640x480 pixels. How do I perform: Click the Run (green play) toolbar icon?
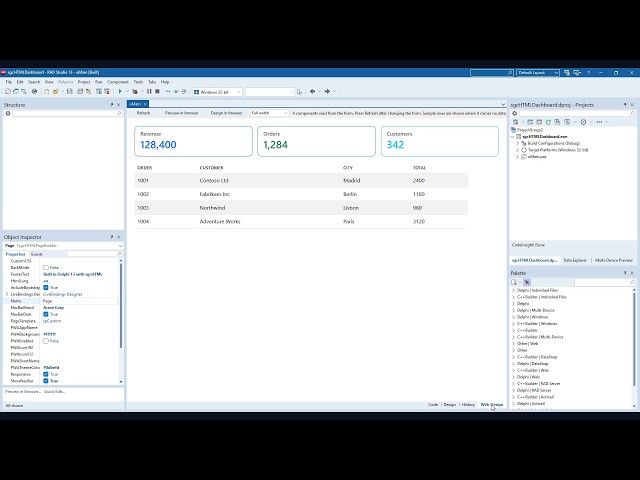coord(120,91)
